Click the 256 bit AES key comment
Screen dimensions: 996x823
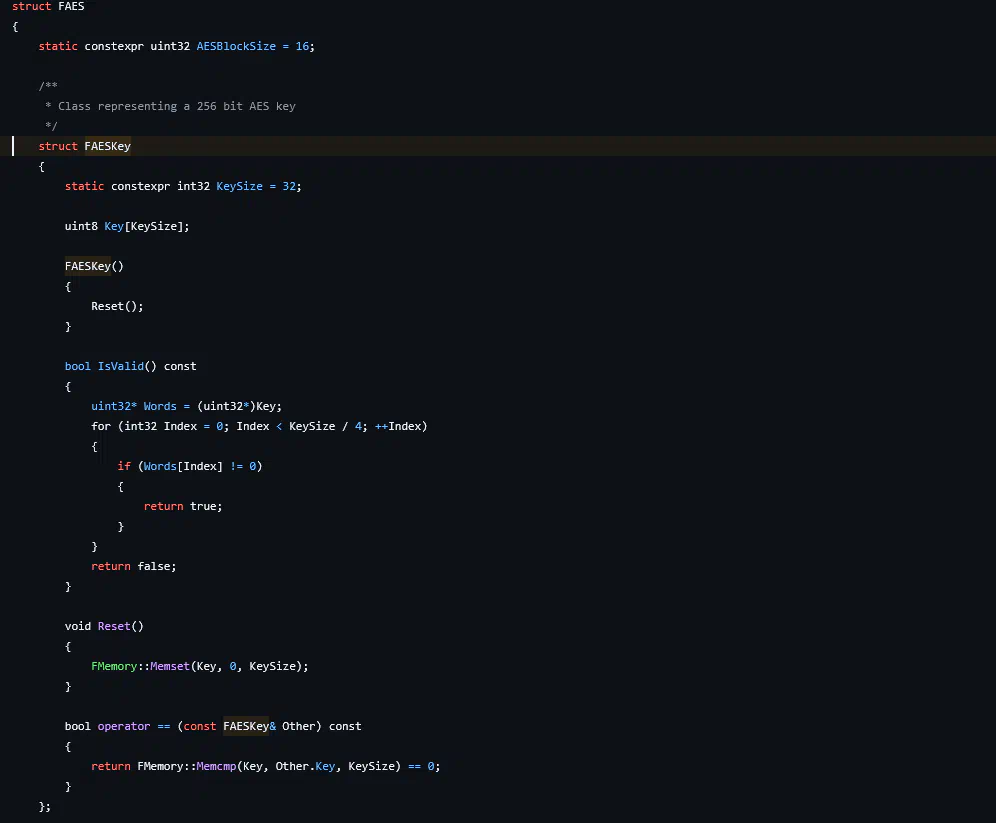tap(176, 106)
